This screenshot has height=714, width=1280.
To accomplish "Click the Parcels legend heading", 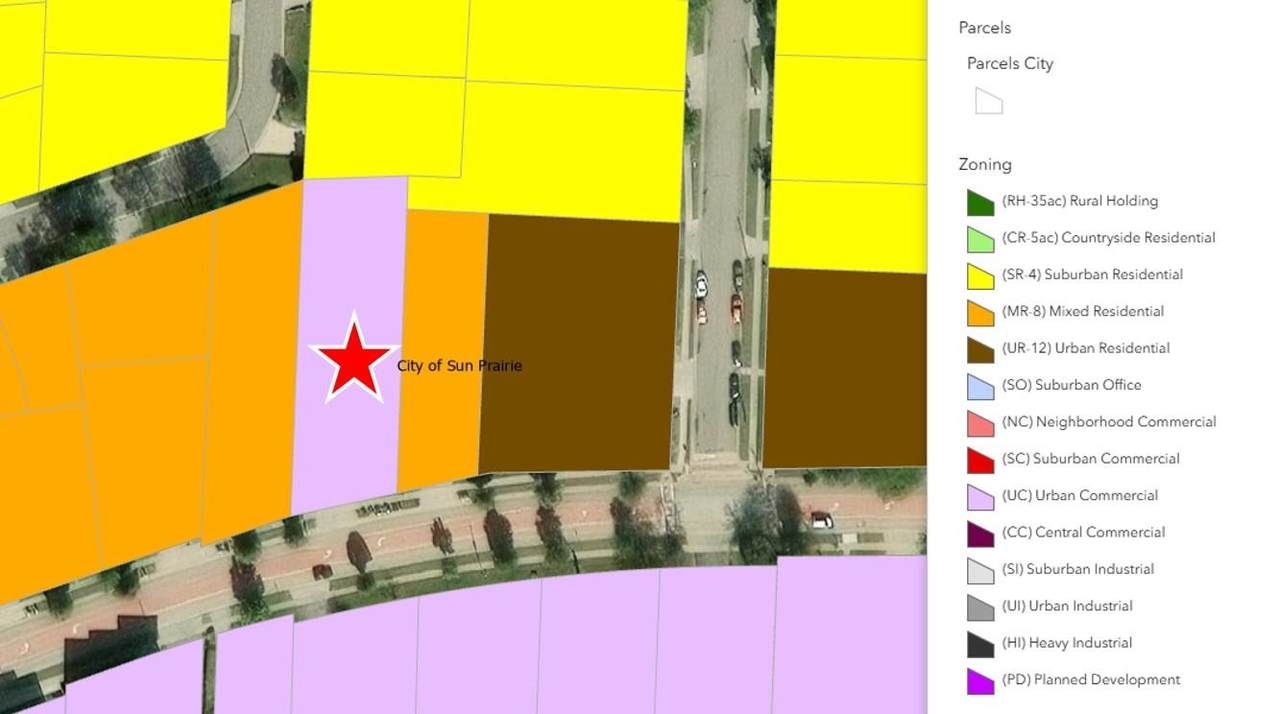I will tap(985, 28).
